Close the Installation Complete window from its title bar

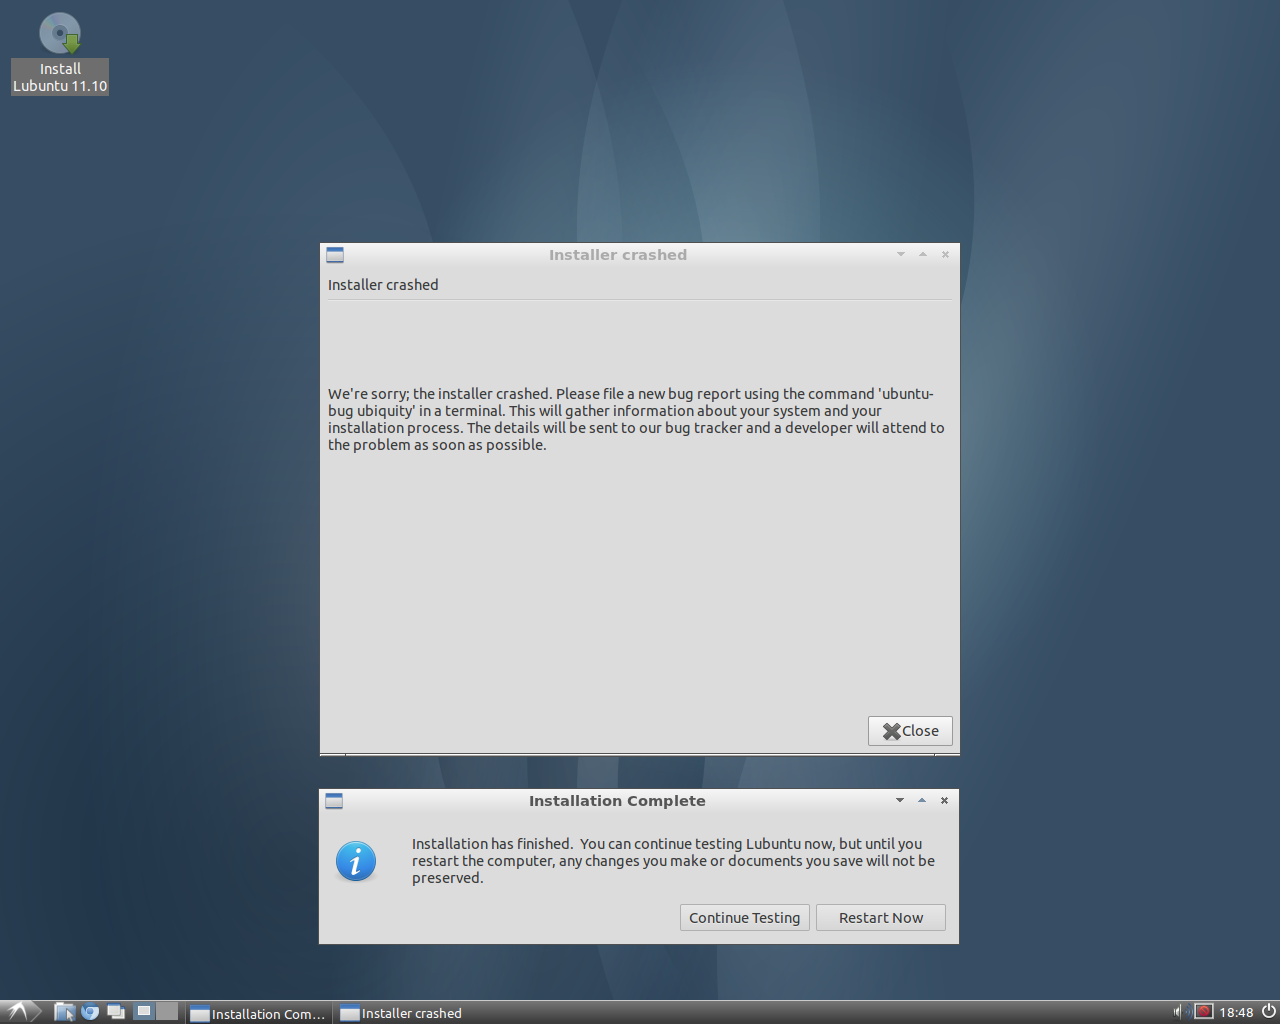(944, 801)
